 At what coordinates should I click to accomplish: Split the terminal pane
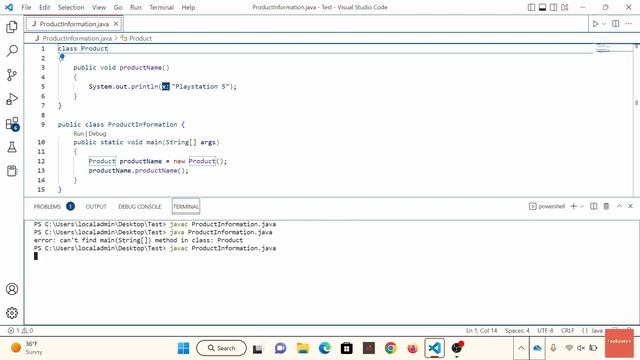593,206
